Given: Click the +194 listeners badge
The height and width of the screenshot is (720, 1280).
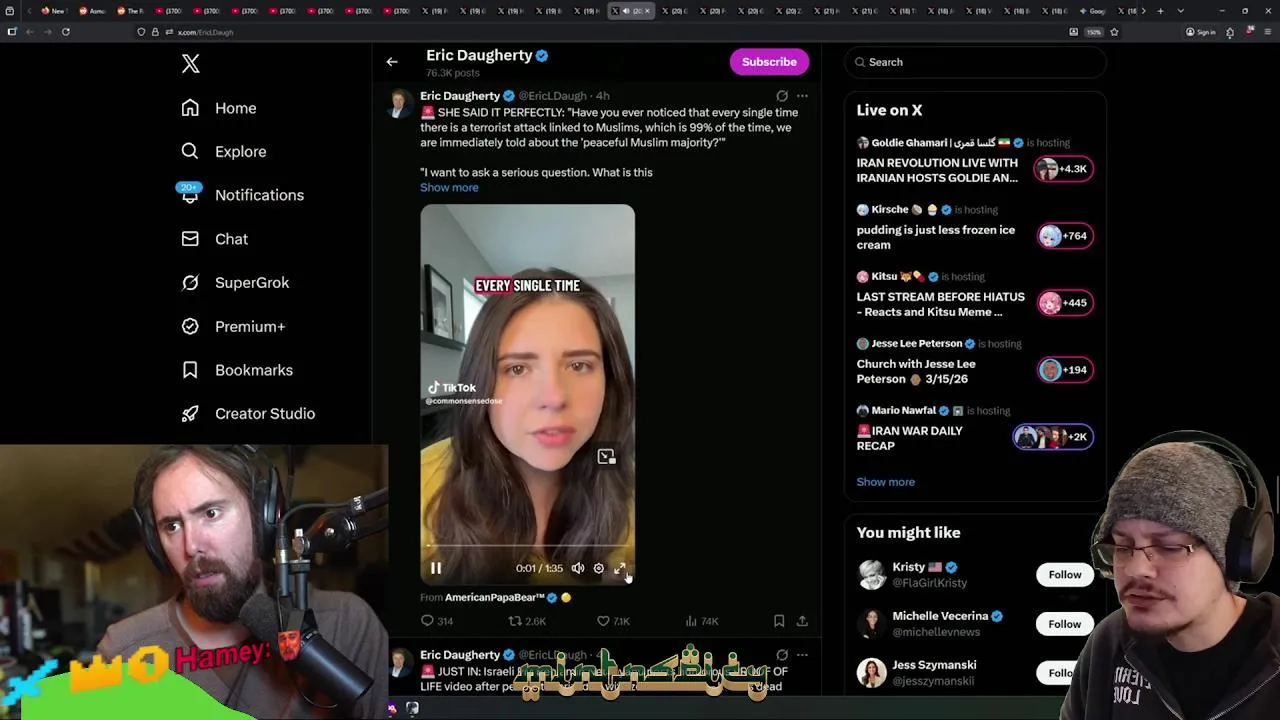Looking at the screenshot, I should [1065, 370].
